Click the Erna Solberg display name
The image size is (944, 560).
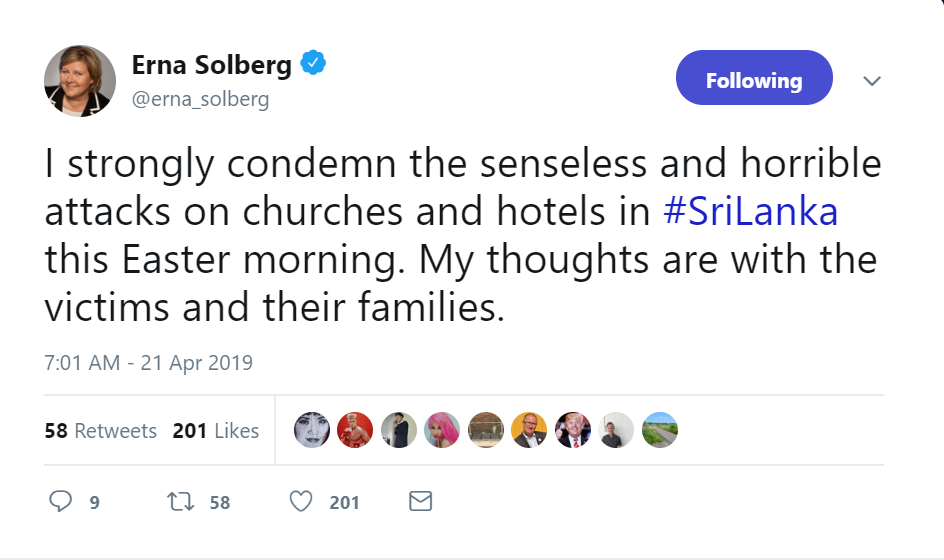212,66
